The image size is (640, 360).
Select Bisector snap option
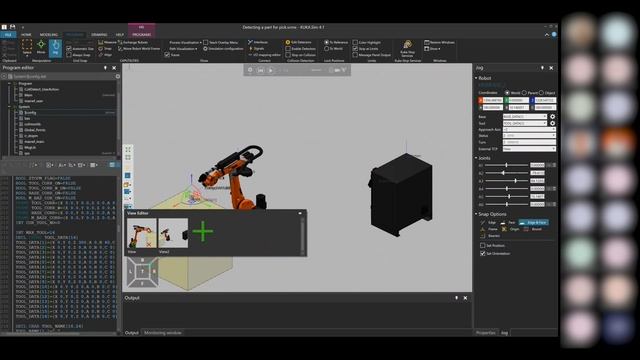(490, 236)
